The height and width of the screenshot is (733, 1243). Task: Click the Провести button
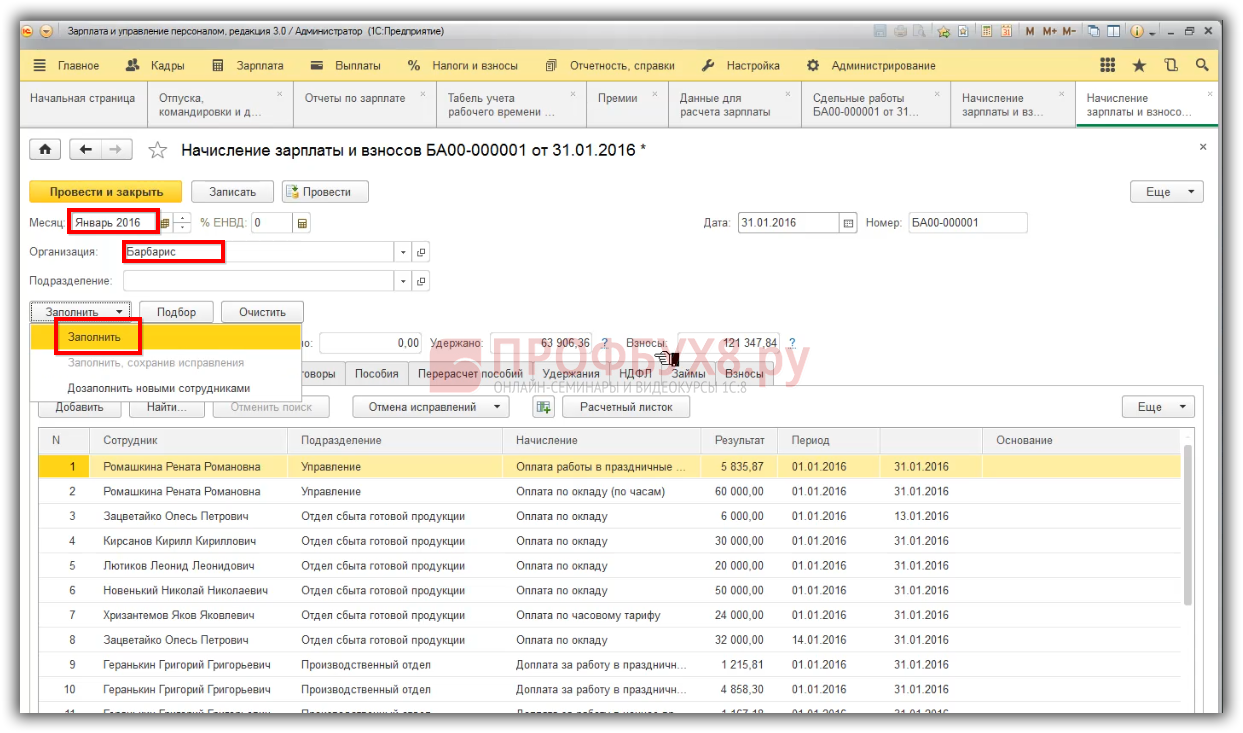[325, 192]
